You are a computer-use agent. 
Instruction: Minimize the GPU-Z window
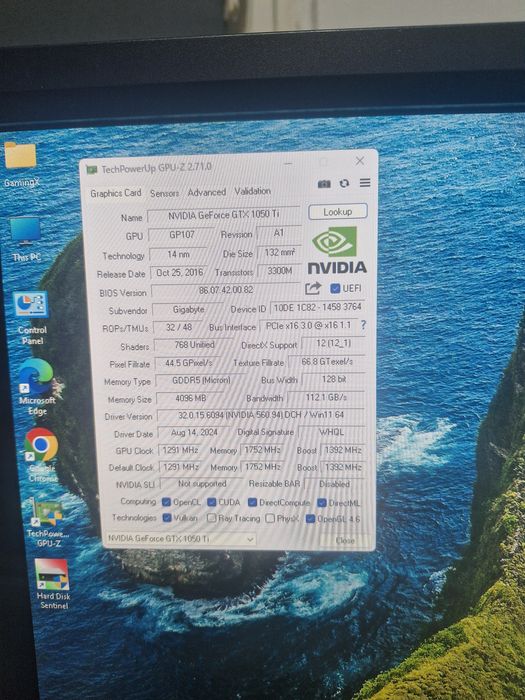pos(289,163)
